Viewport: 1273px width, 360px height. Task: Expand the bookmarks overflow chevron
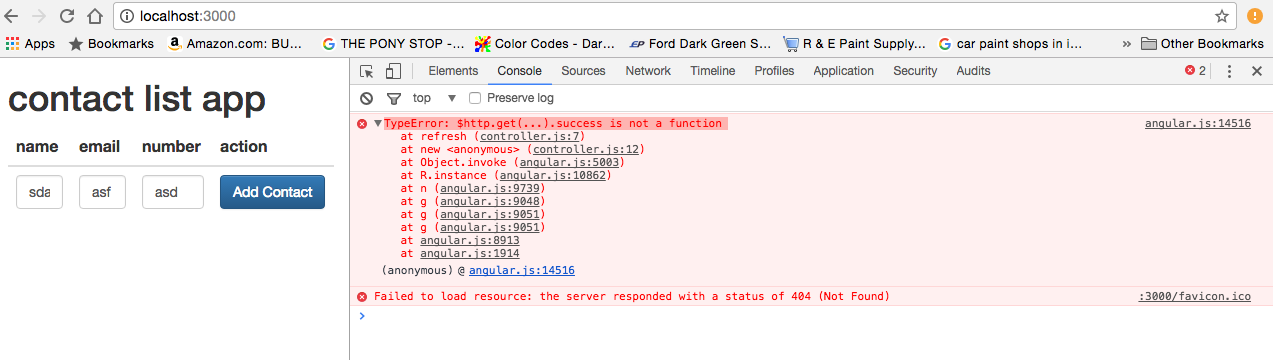1127,44
